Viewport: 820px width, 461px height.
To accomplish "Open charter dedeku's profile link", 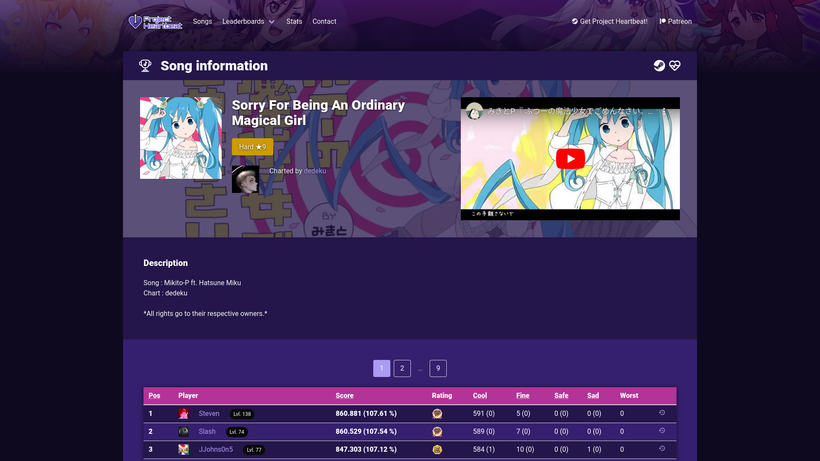I will [315, 171].
